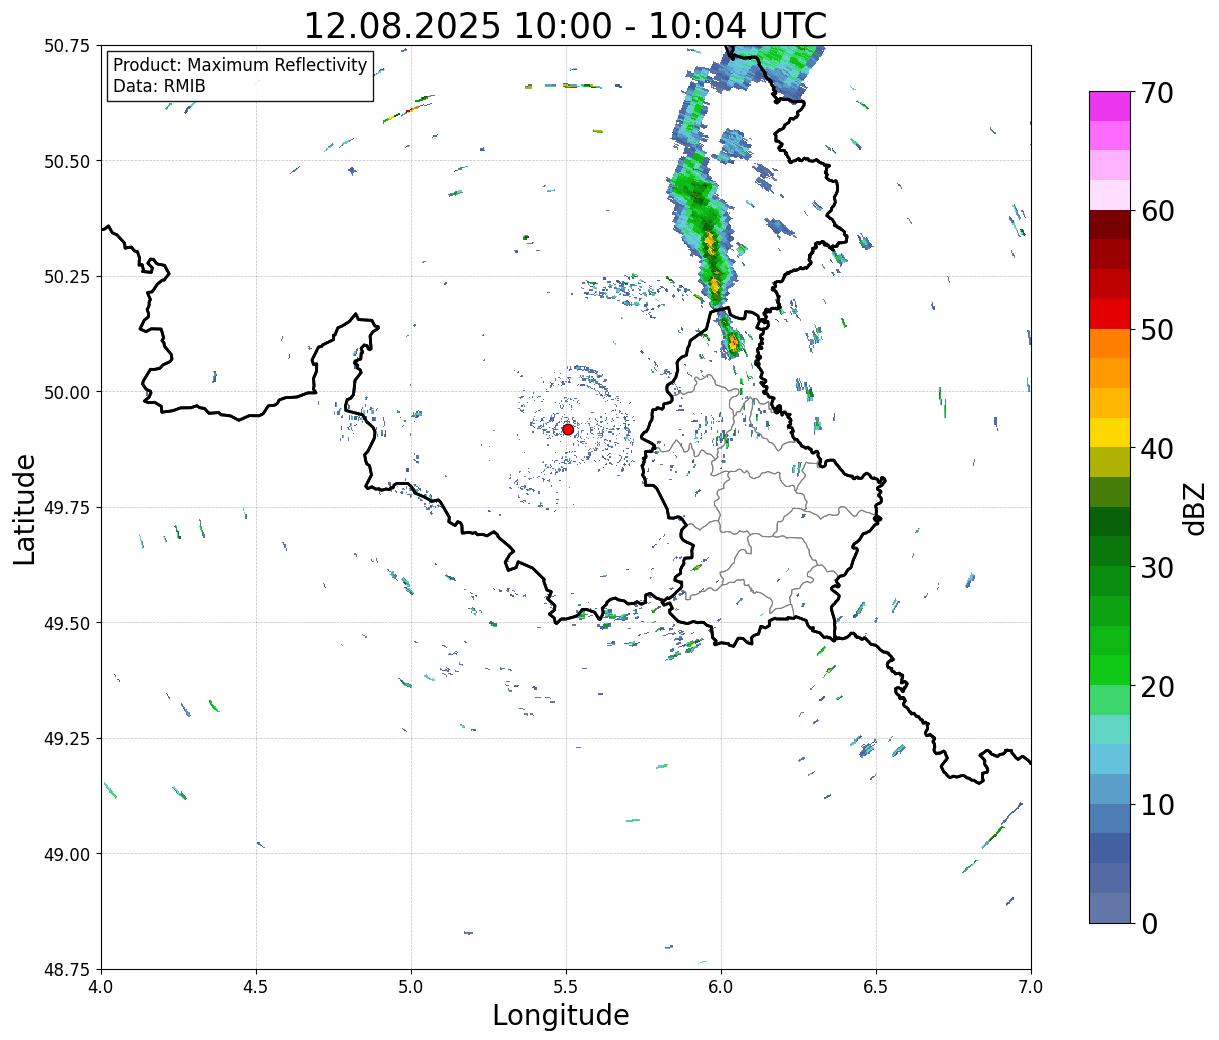Click the colorbar tick label 30
This screenshot has width=1219, height=1040.
(x=1160, y=567)
